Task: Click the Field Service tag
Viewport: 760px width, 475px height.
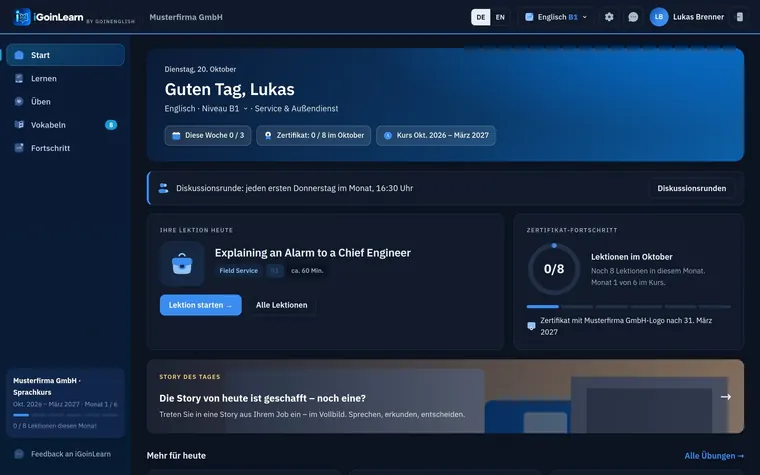Action: (238, 270)
